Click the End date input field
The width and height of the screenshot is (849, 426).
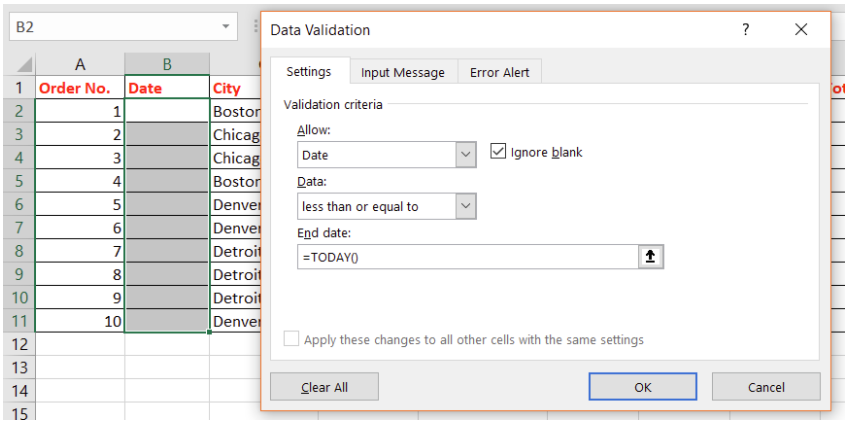click(468, 257)
